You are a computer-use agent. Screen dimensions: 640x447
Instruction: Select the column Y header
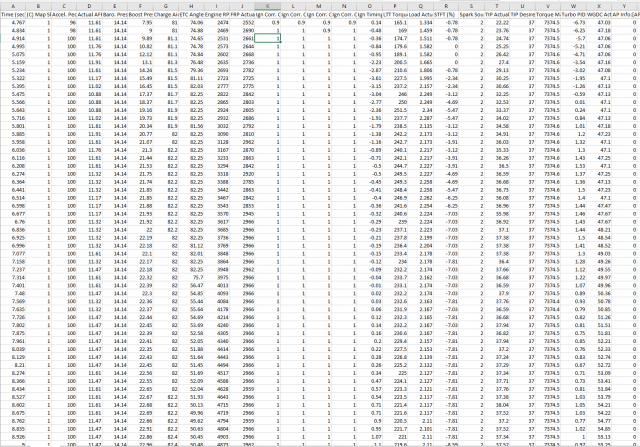point(624,6)
